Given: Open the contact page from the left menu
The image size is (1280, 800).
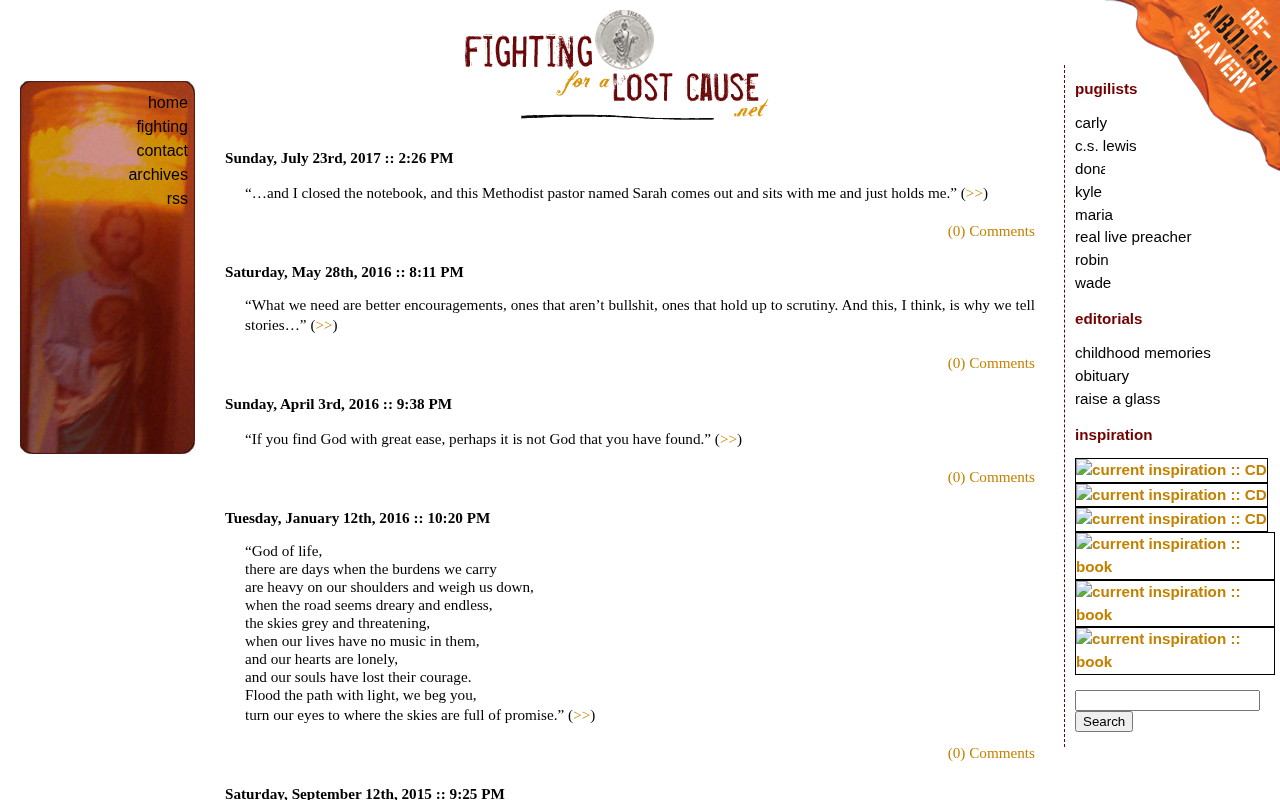Looking at the screenshot, I should (x=162, y=151).
